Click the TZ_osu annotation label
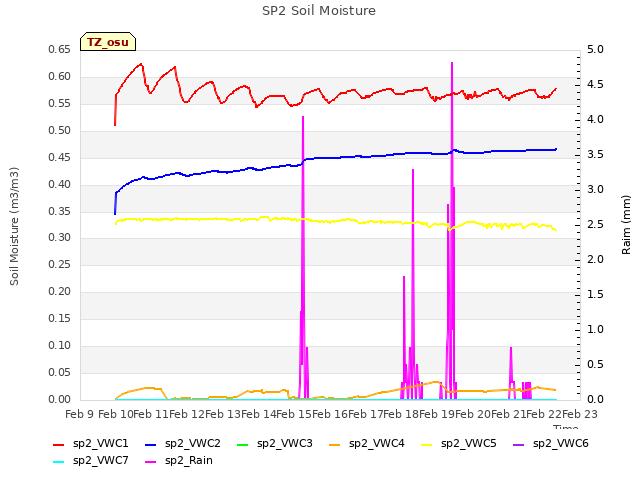 click(108, 42)
